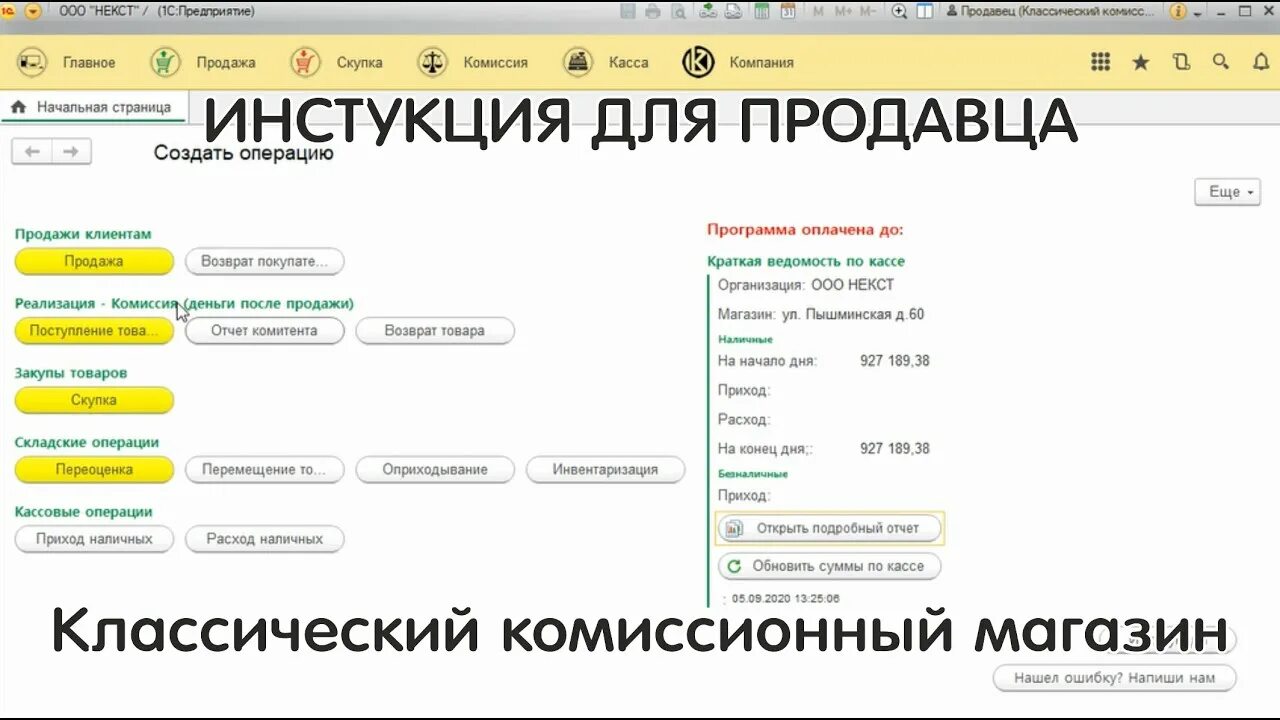Click Обновить суммы по кассе button
The width and height of the screenshot is (1280, 720).
tap(829, 566)
